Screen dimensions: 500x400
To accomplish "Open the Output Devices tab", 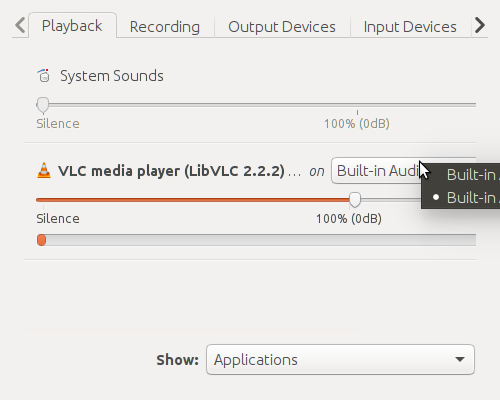I will 282,27.
